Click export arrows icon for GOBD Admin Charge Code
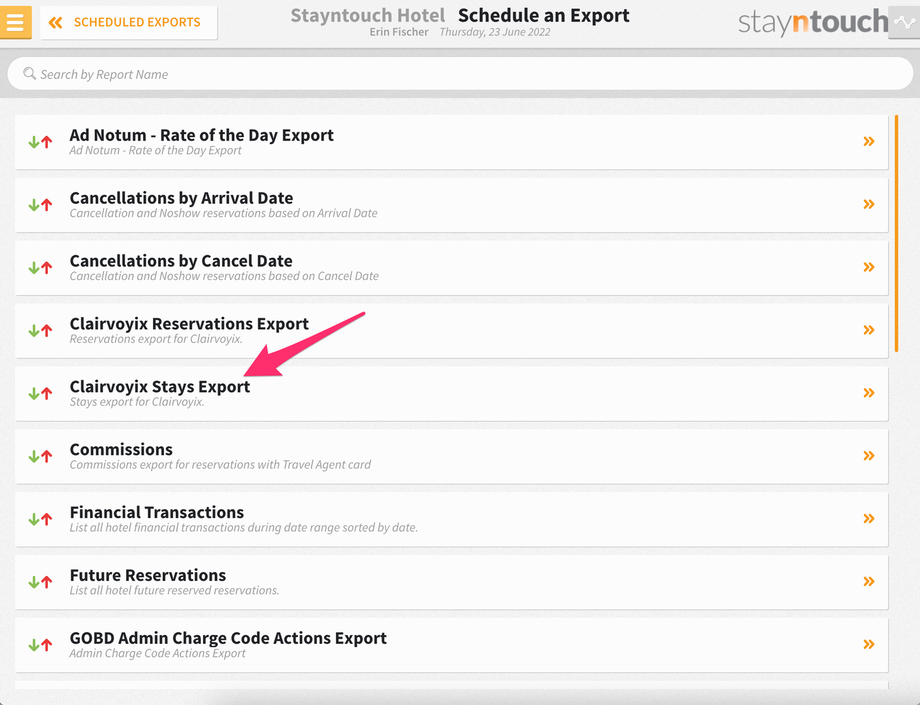The height and width of the screenshot is (705, 920). click(40, 645)
